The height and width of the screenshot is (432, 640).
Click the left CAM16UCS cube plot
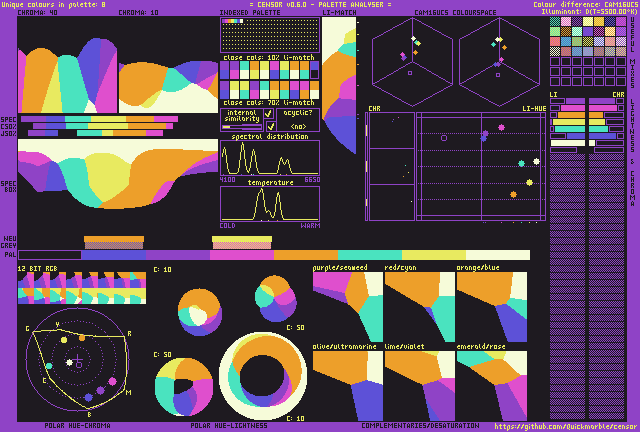[x=412, y=62]
